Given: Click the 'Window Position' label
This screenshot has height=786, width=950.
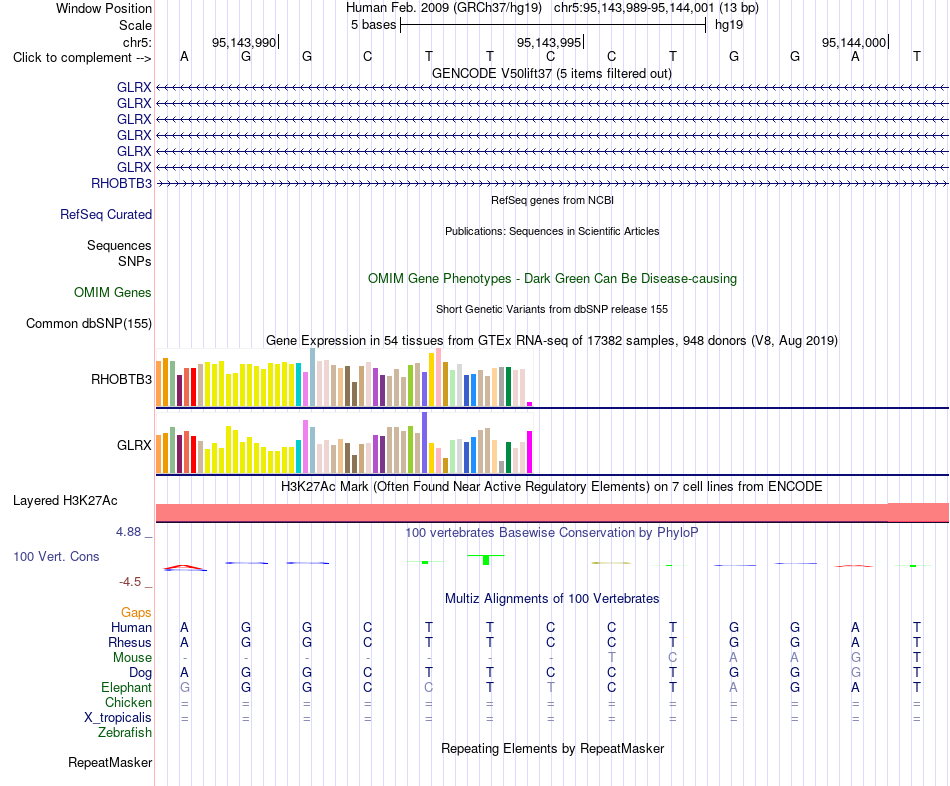Looking at the screenshot, I should [x=104, y=8].
